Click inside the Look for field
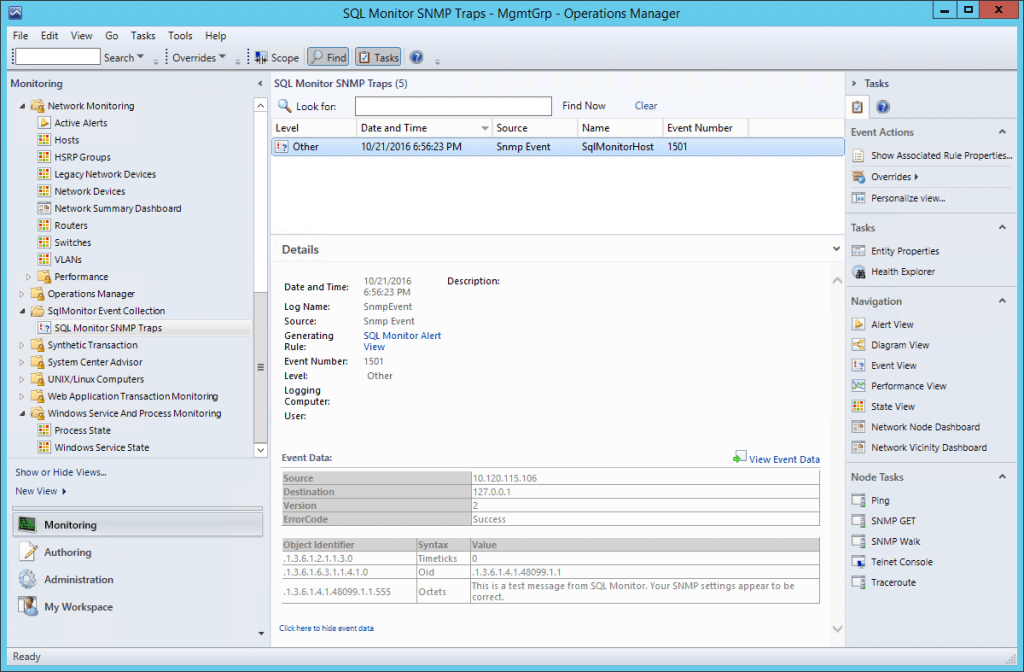 click(x=452, y=105)
